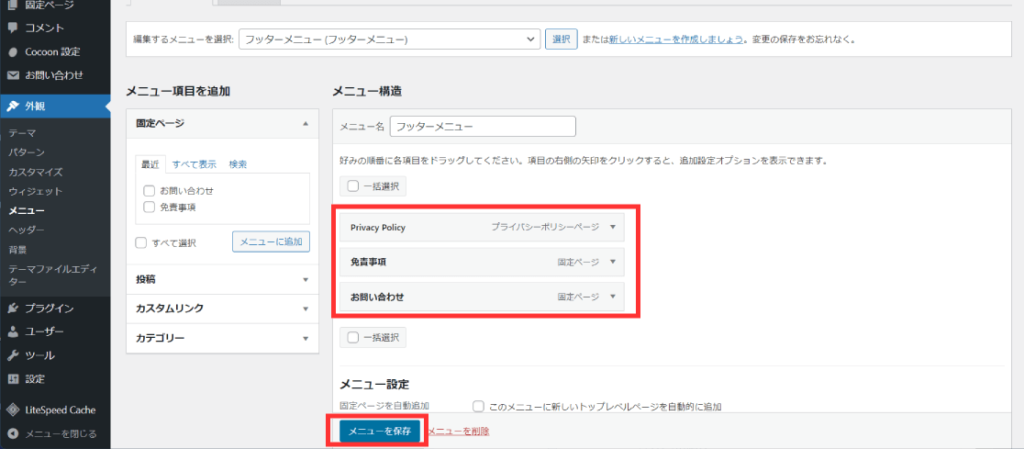Click the Tools wrench icon
This screenshot has height=449, width=1024.
13,356
